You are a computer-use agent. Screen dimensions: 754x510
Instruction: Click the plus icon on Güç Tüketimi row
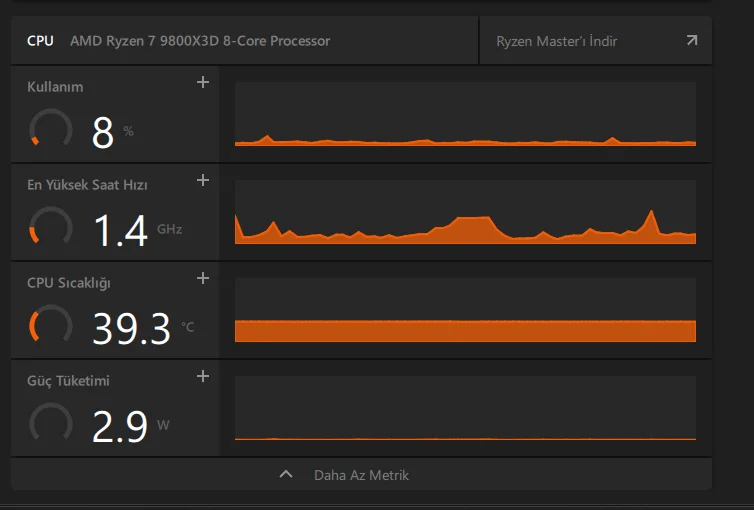203,376
